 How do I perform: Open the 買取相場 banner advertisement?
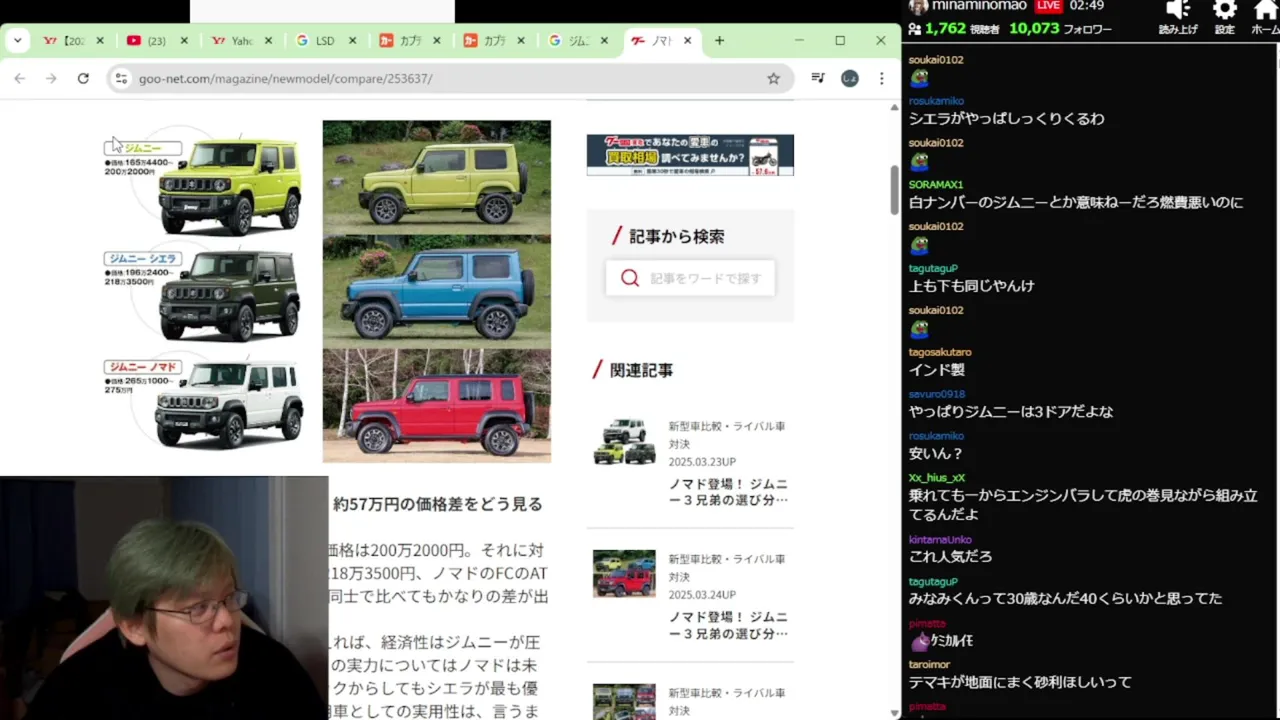coord(690,155)
